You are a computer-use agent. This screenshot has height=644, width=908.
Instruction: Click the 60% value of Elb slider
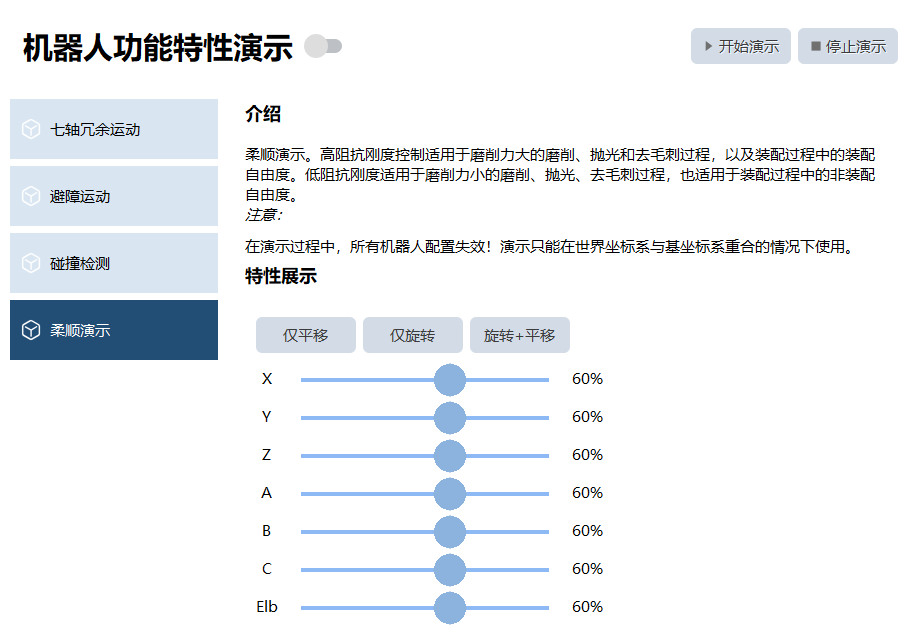pos(587,607)
